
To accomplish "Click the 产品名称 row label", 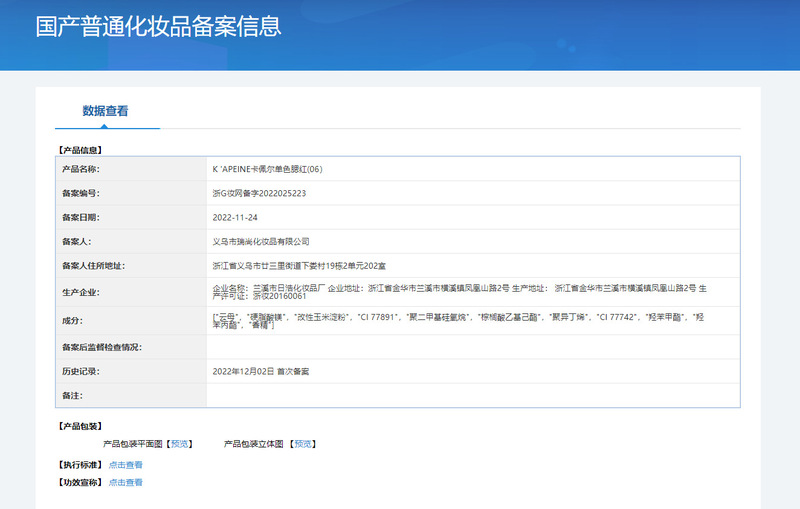I will [81, 169].
